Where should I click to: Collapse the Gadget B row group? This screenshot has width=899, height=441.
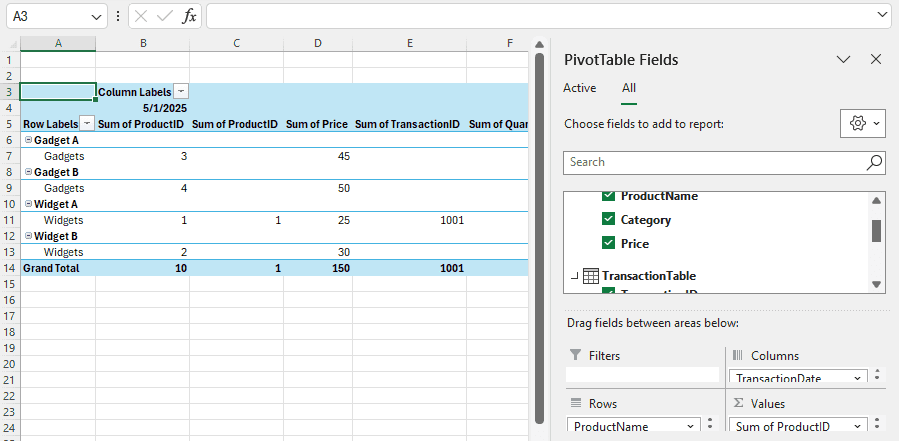pos(28,172)
